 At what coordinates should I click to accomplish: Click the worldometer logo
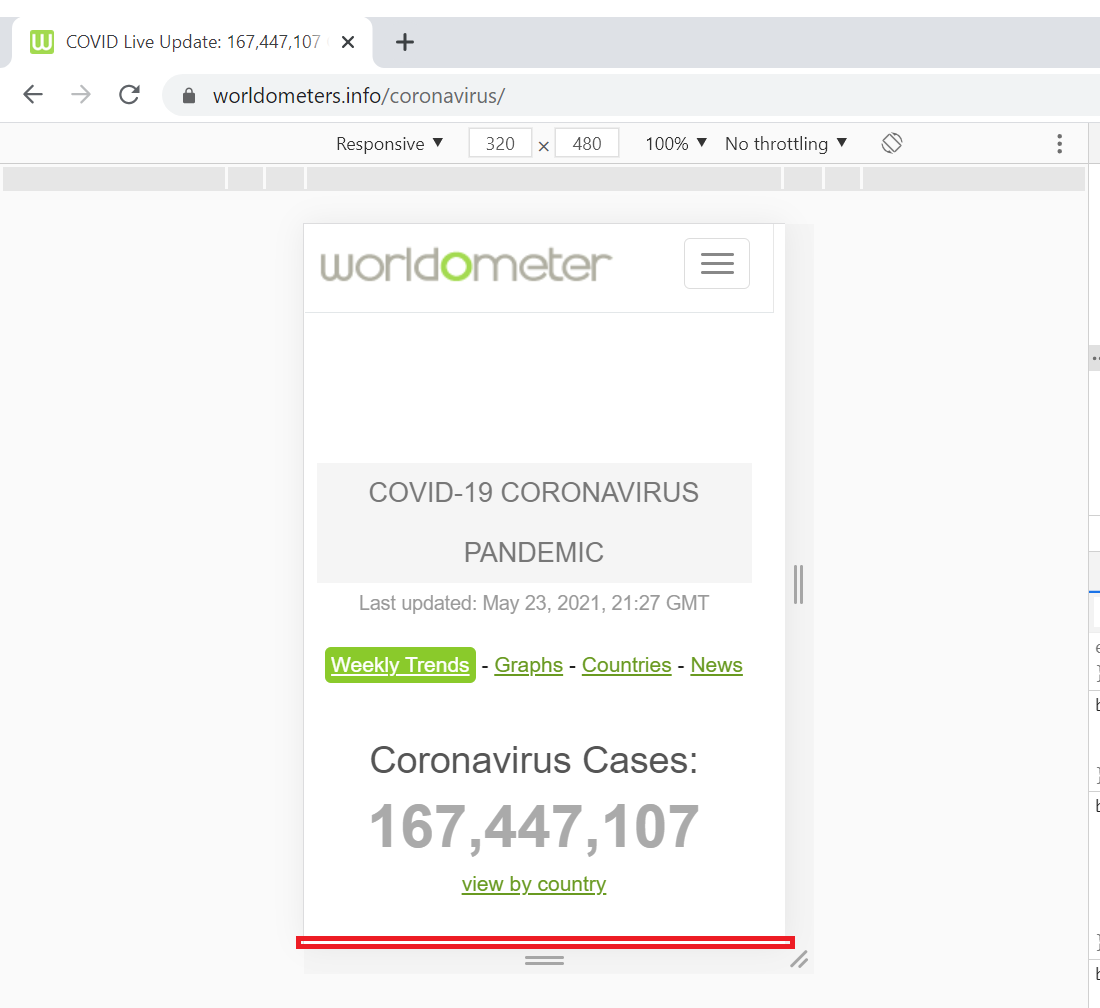click(x=466, y=265)
